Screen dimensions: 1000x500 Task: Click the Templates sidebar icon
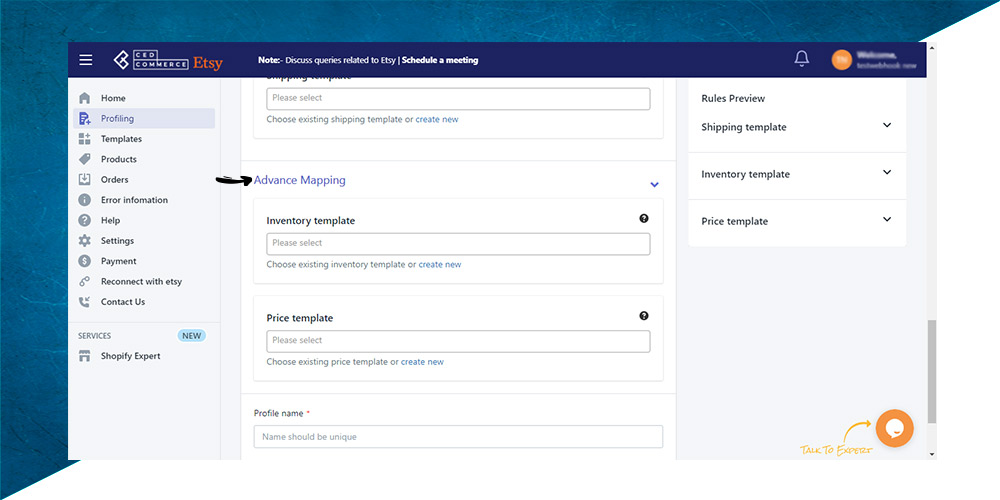[x=84, y=139]
